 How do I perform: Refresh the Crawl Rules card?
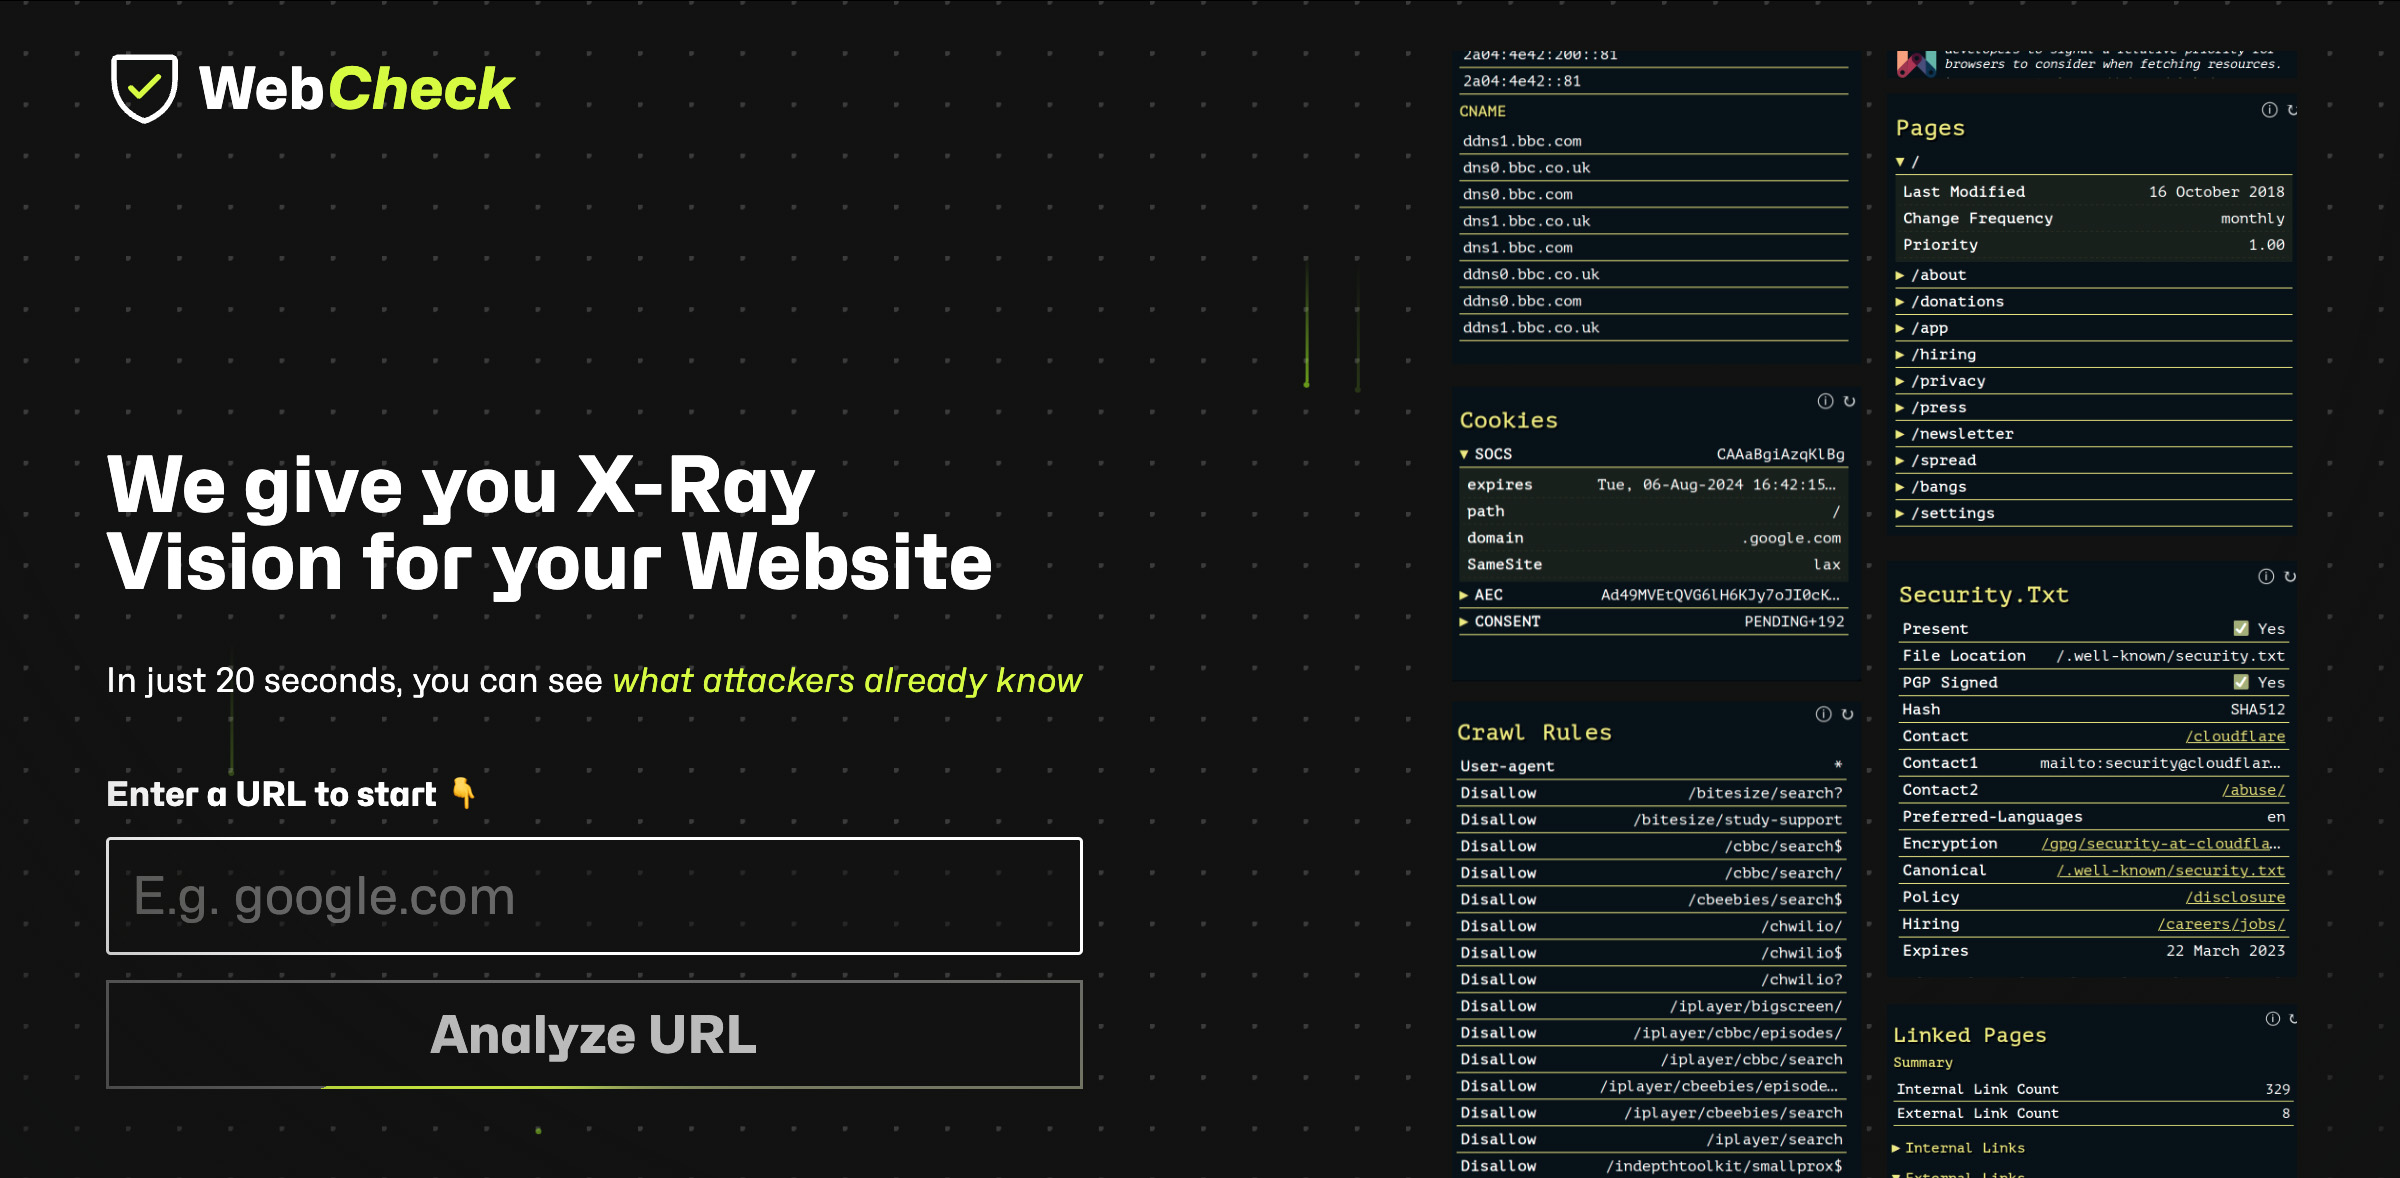tap(1847, 714)
